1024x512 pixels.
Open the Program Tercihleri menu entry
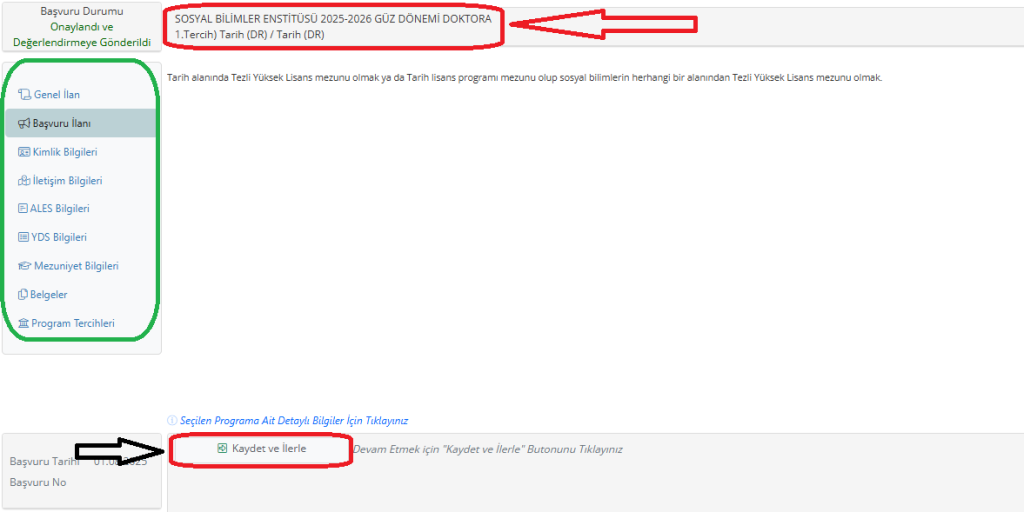[72, 324]
